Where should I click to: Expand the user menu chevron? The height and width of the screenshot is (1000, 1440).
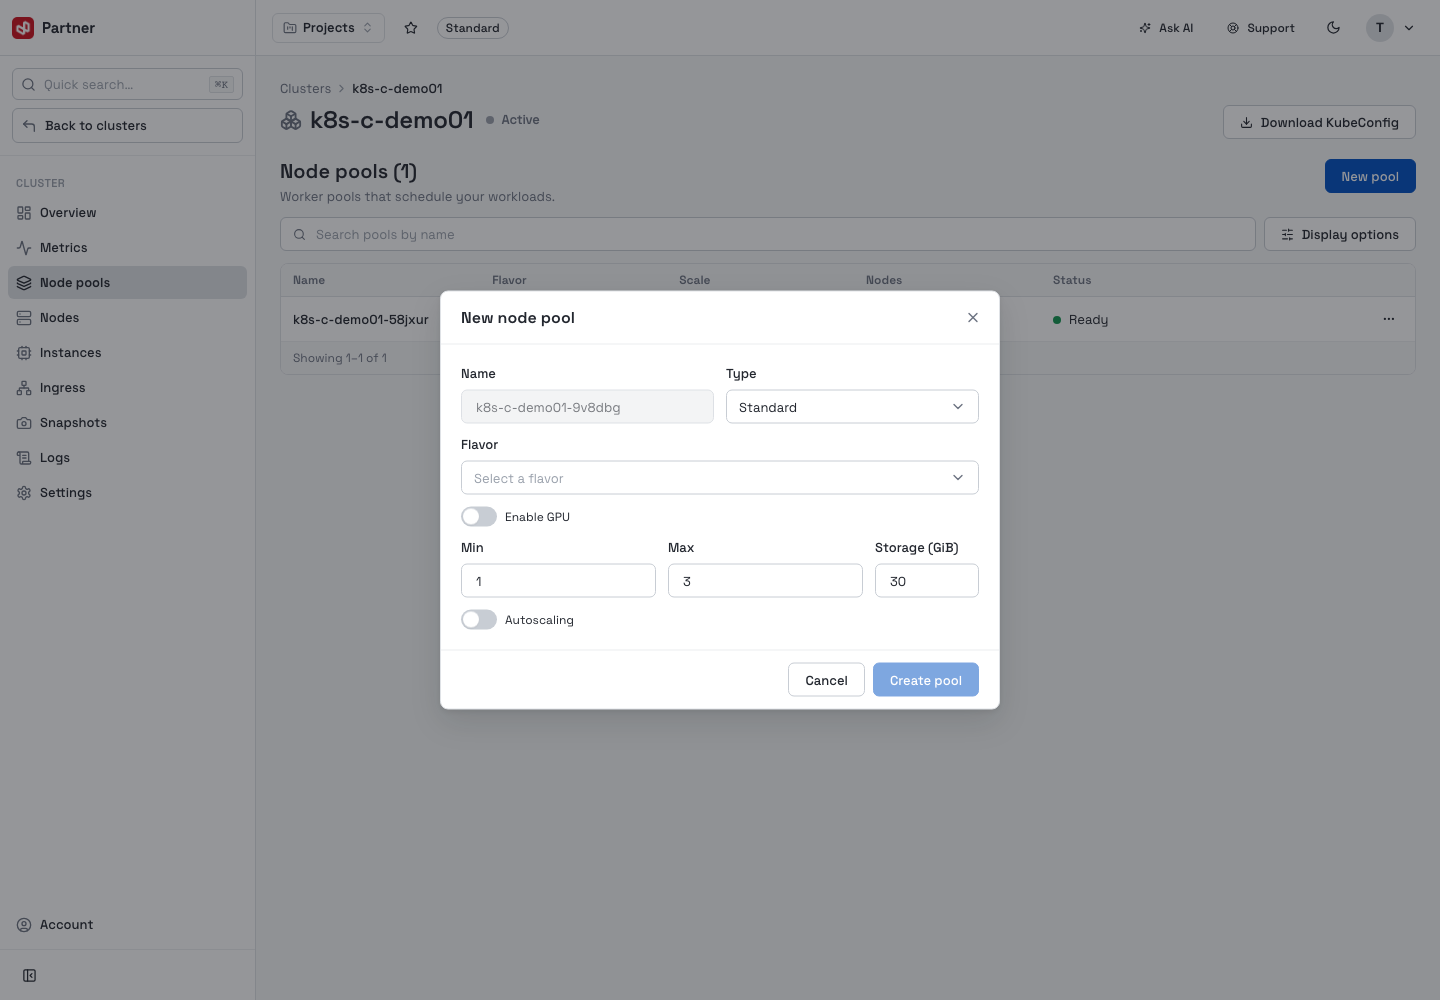point(1409,28)
